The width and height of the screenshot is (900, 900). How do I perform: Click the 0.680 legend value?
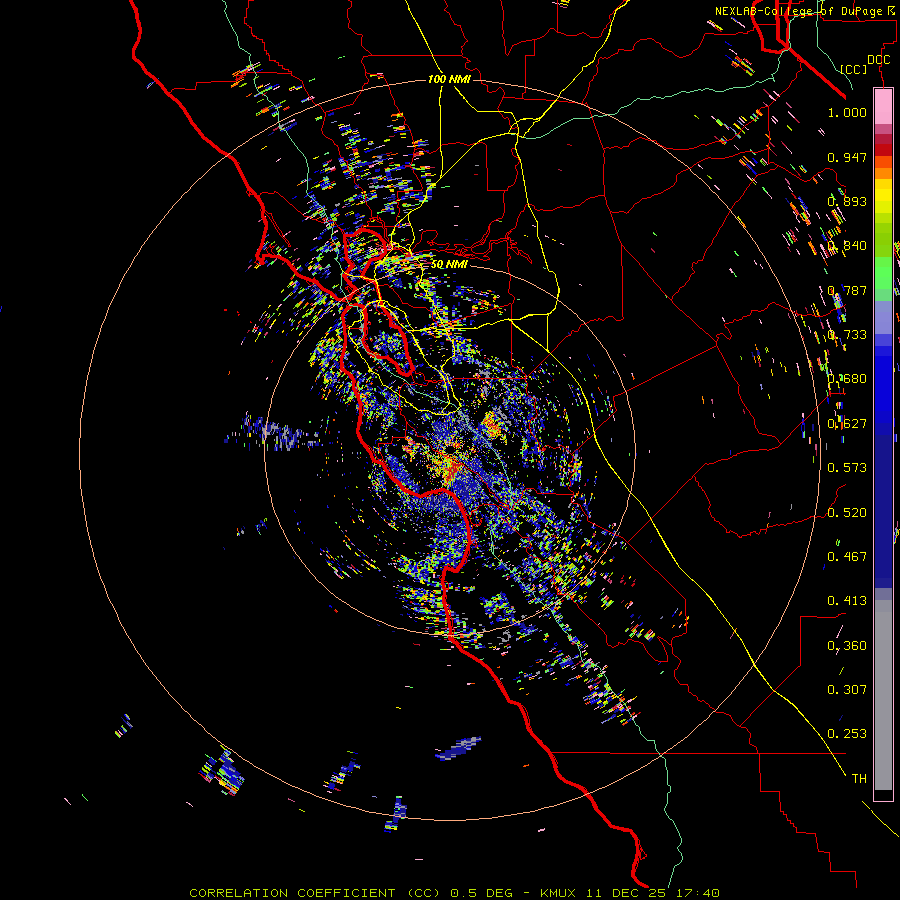point(847,379)
